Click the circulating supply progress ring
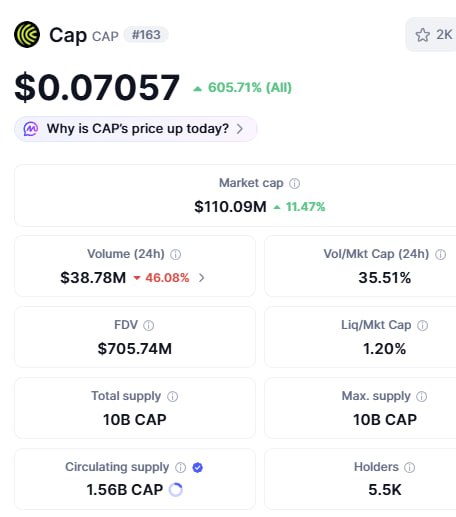Screen dimensions: 456x517 tap(176, 490)
